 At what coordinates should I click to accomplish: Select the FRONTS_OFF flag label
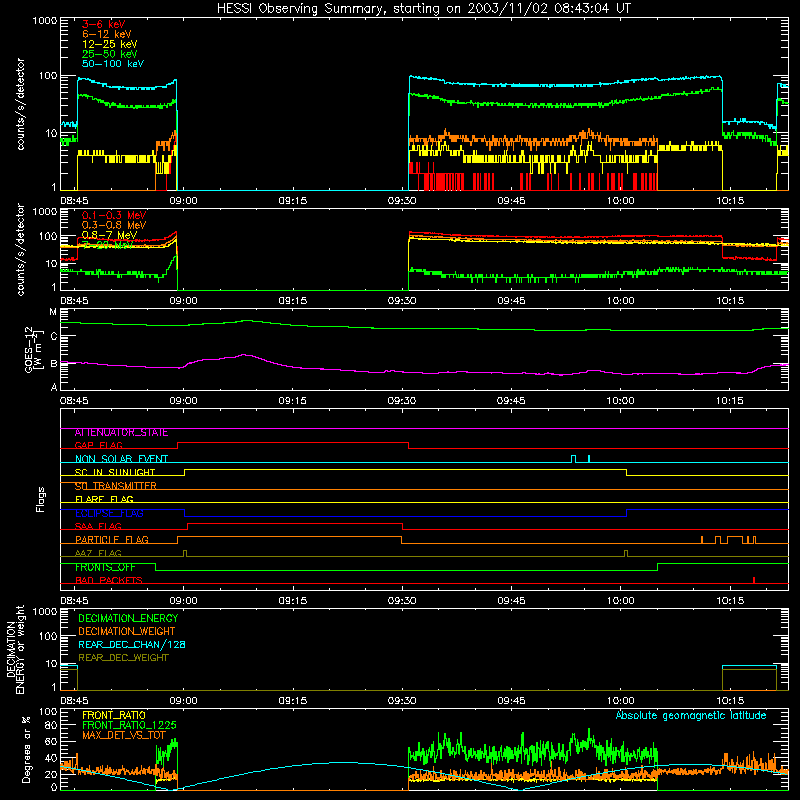pos(105,567)
